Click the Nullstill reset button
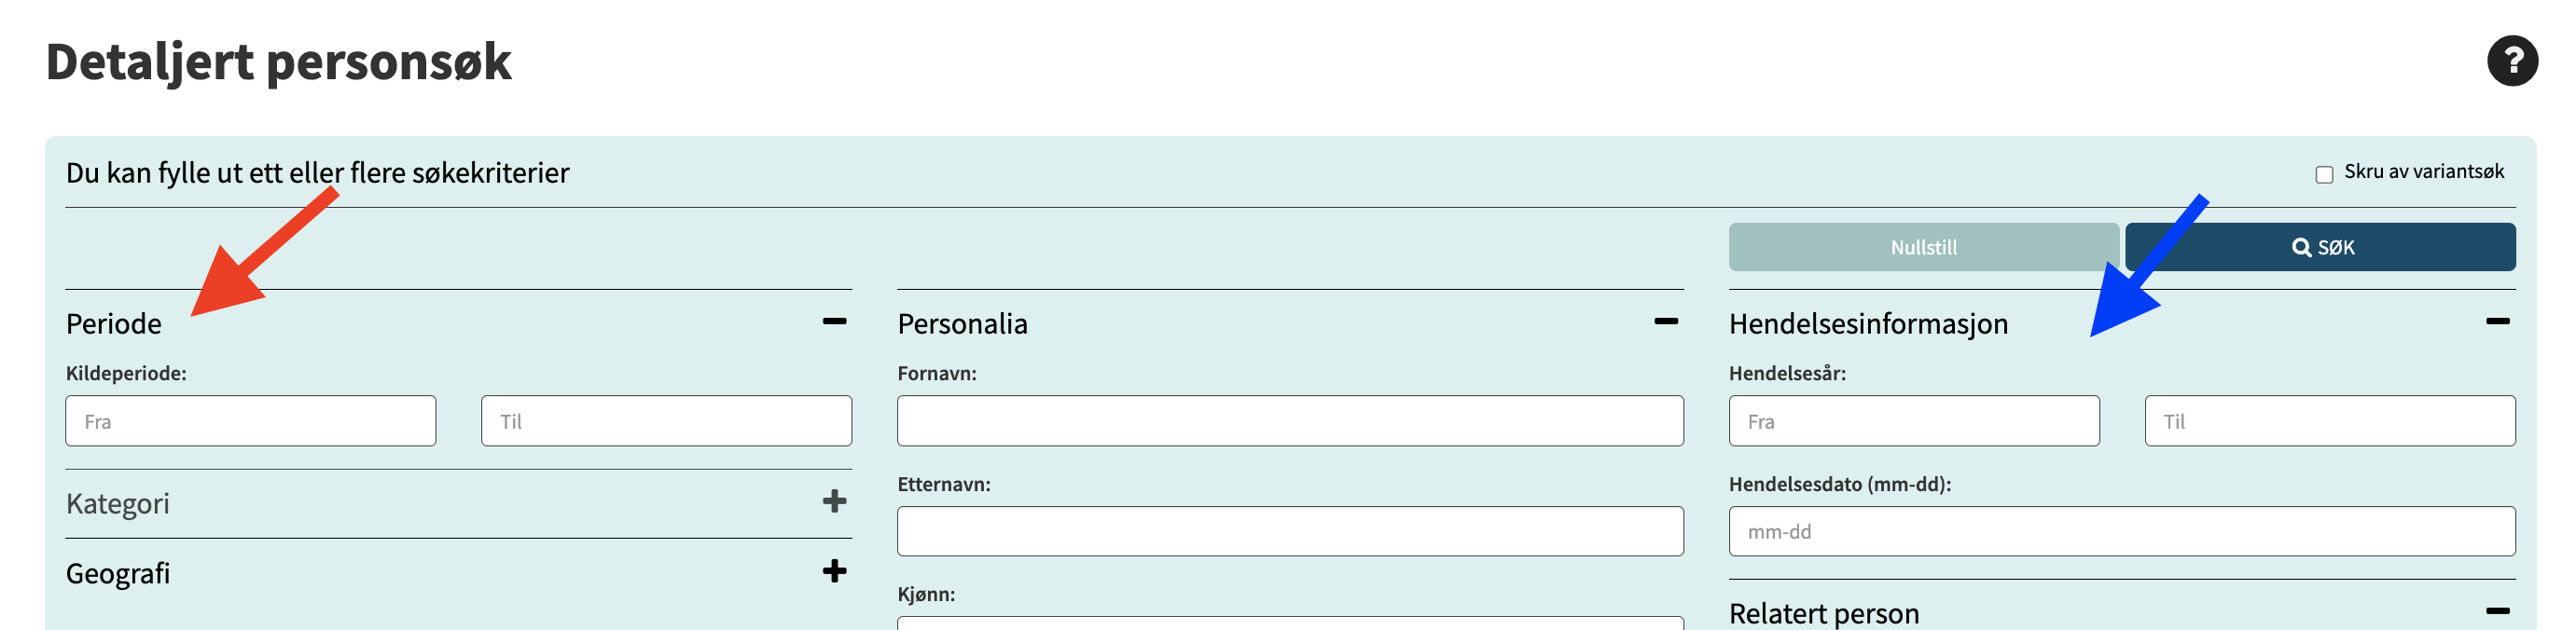This screenshot has height=630, width=2576. coord(1923,247)
